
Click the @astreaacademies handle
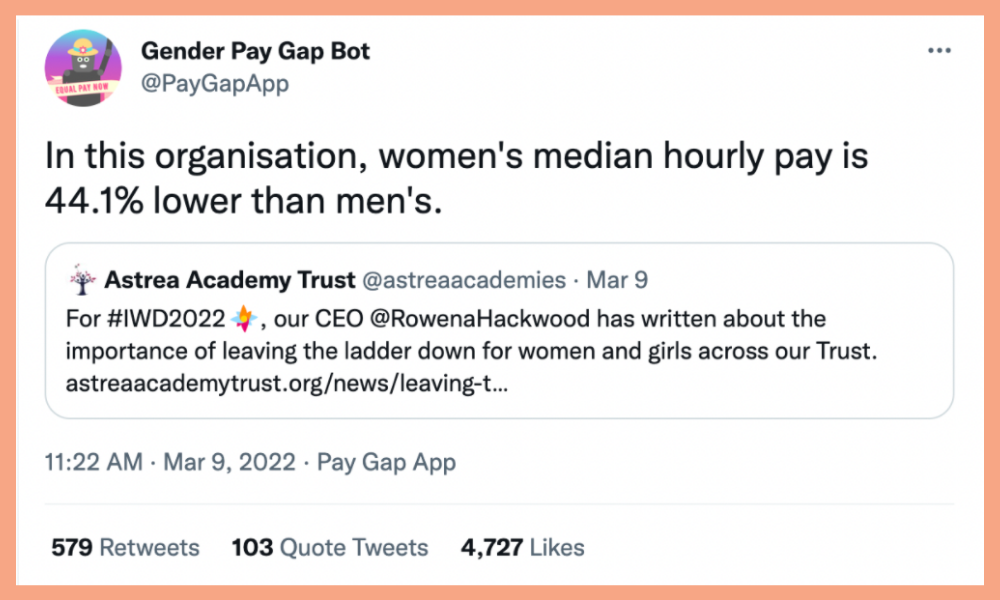[464, 280]
